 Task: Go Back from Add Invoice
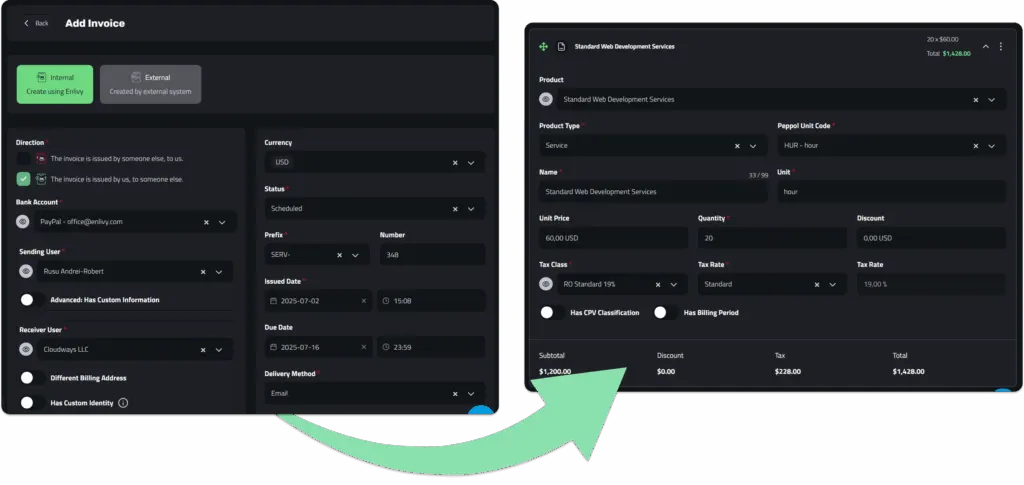coord(36,23)
